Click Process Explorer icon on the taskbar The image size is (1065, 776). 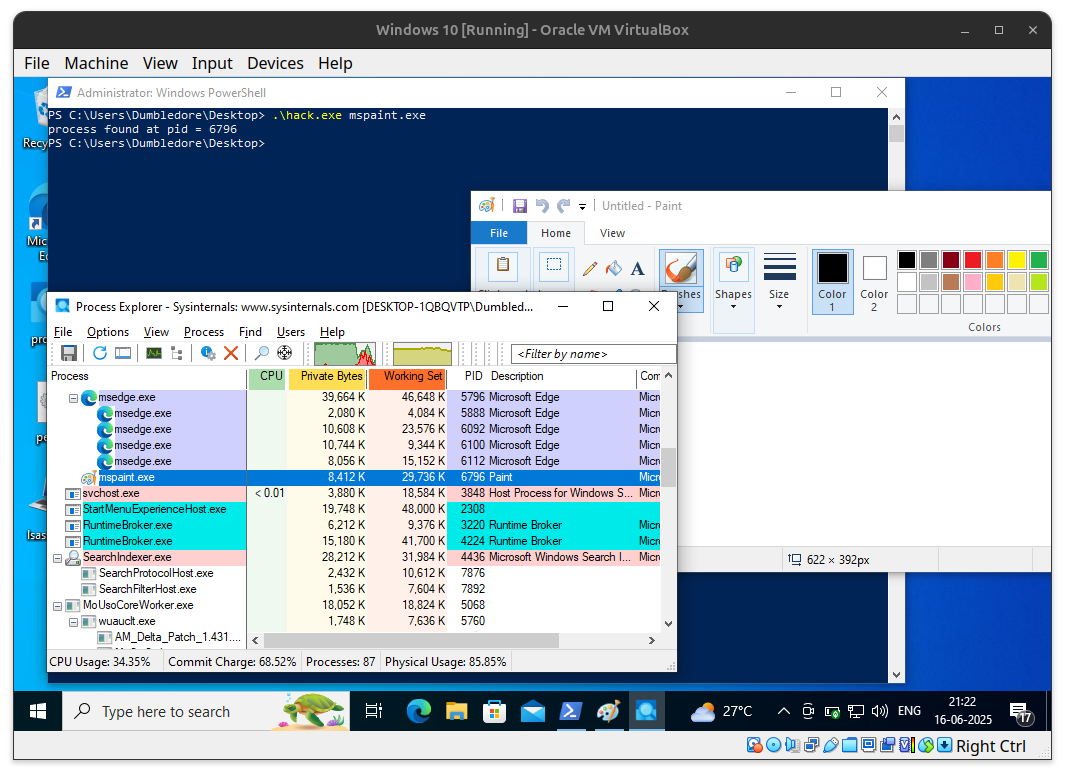[x=646, y=711]
